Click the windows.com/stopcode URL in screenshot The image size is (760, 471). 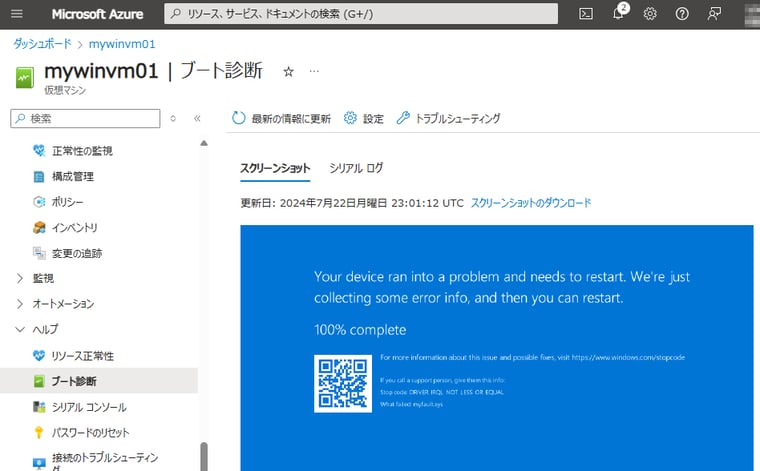click(628, 357)
